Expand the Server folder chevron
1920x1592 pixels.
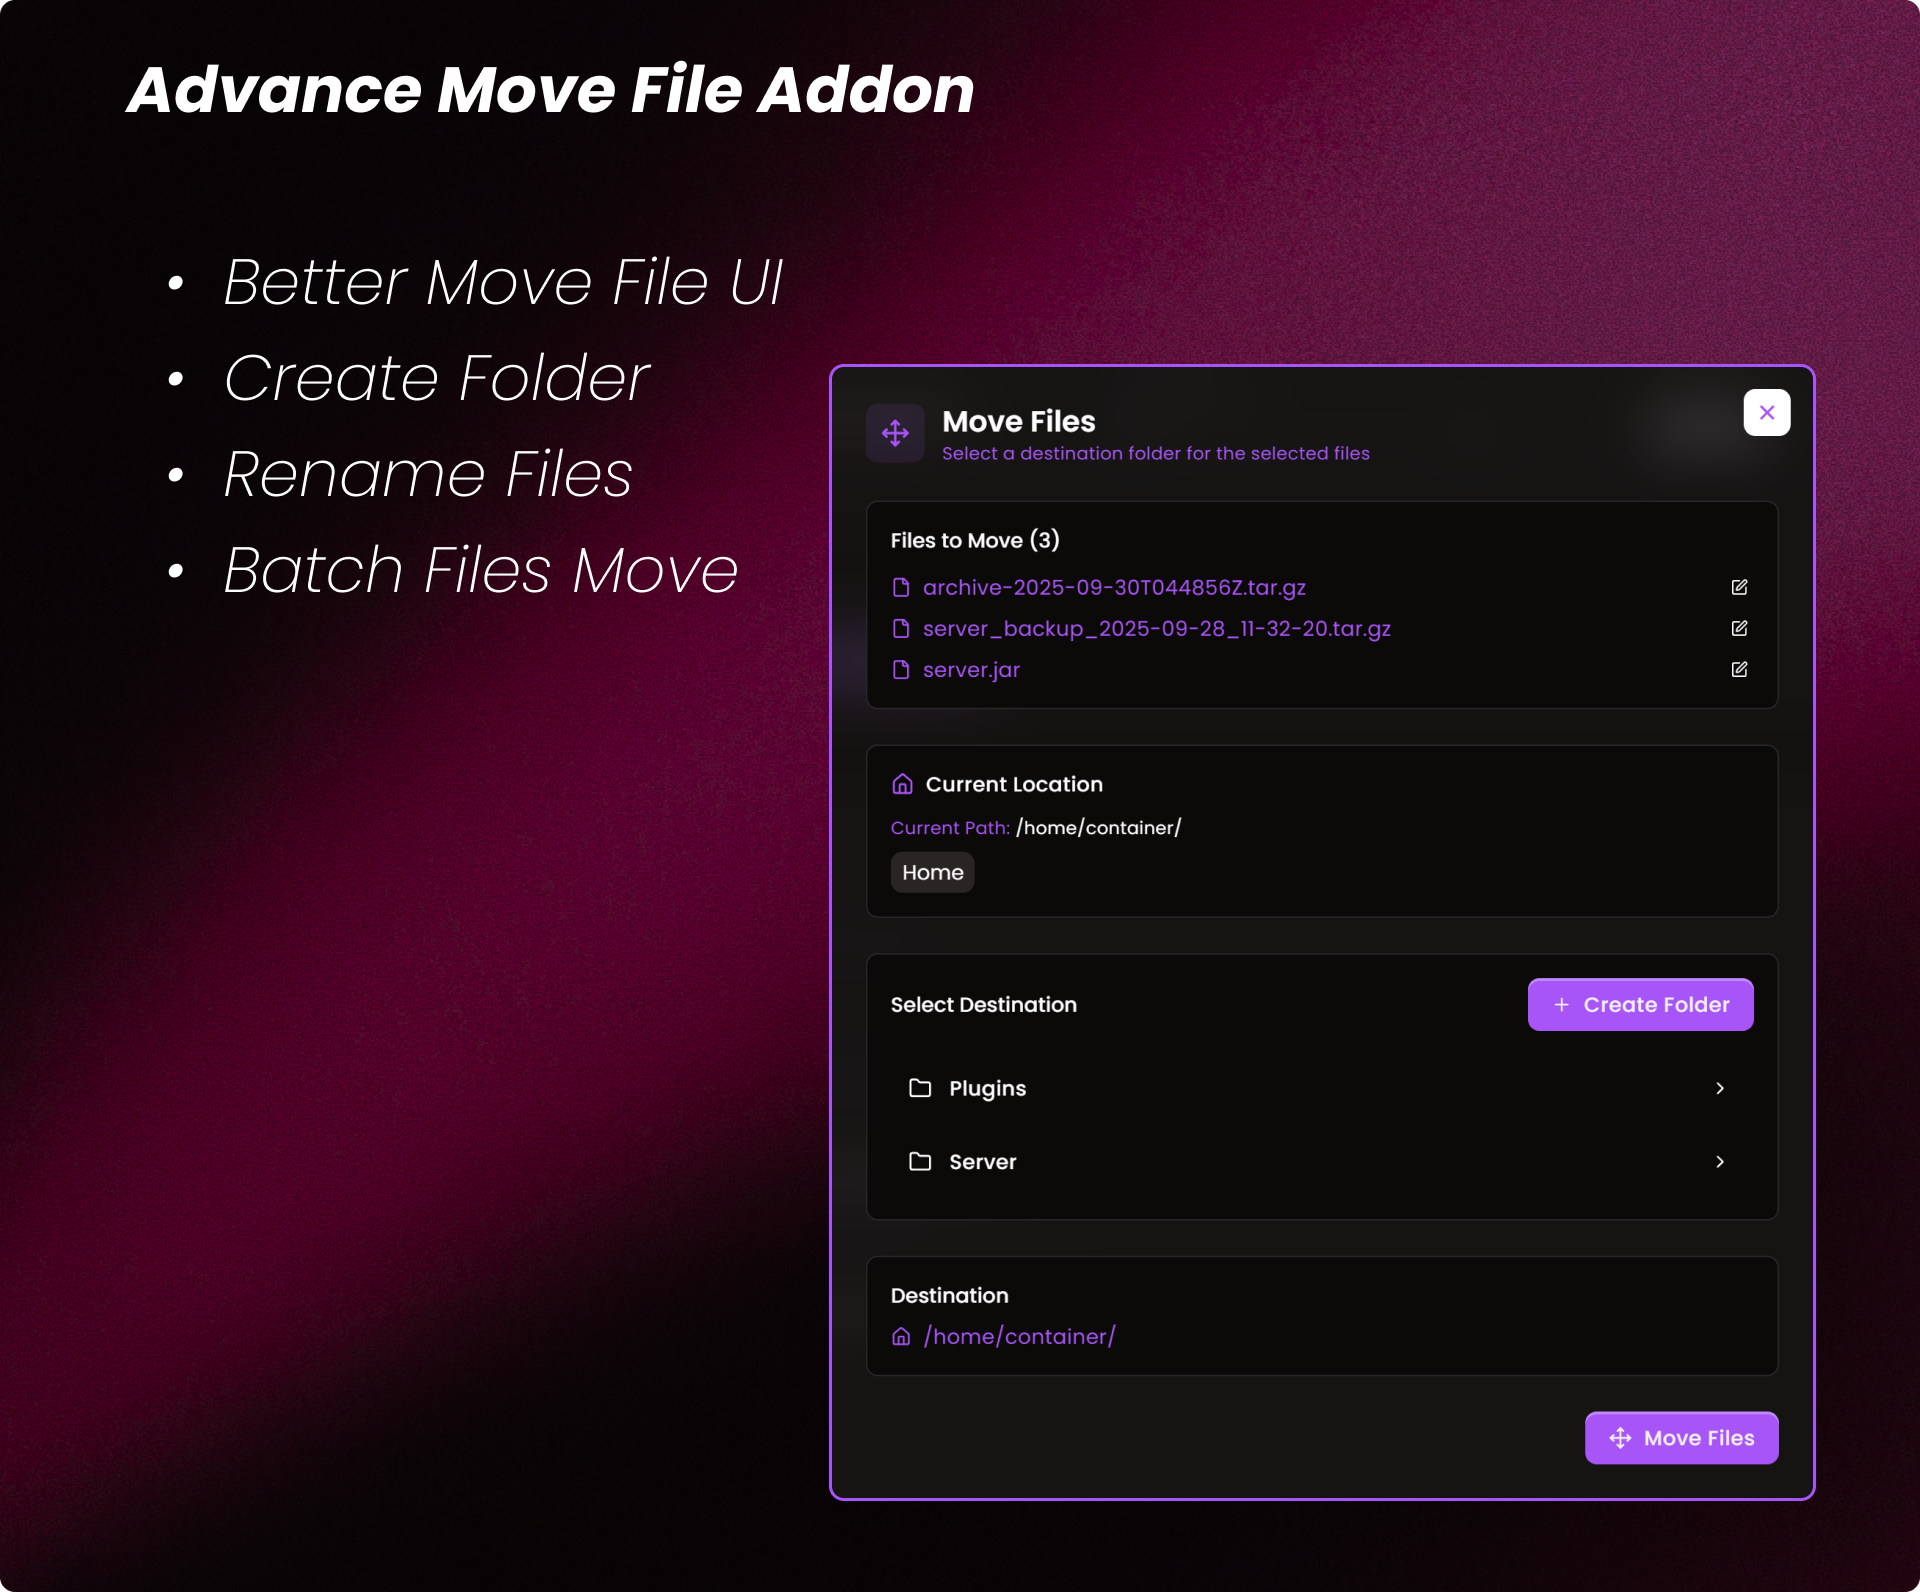tap(1720, 1161)
